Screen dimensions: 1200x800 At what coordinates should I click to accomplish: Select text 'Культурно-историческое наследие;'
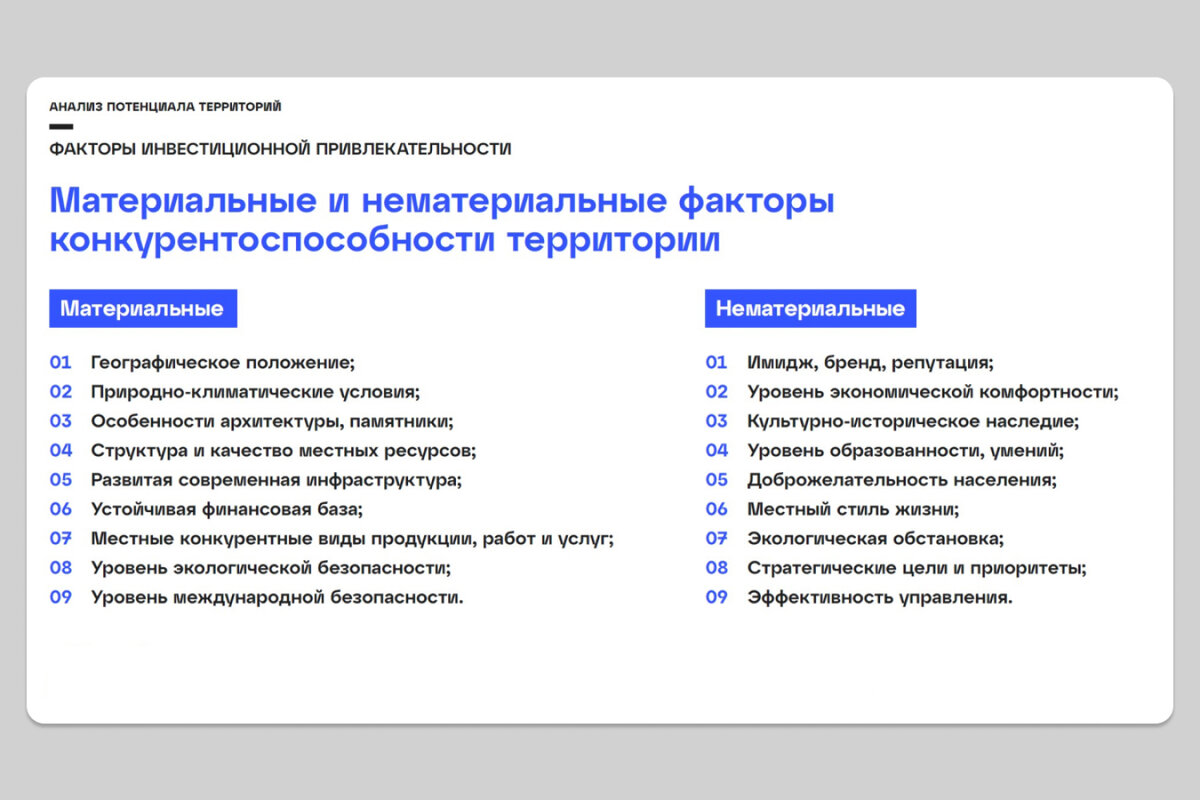pyautogui.click(x=913, y=421)
